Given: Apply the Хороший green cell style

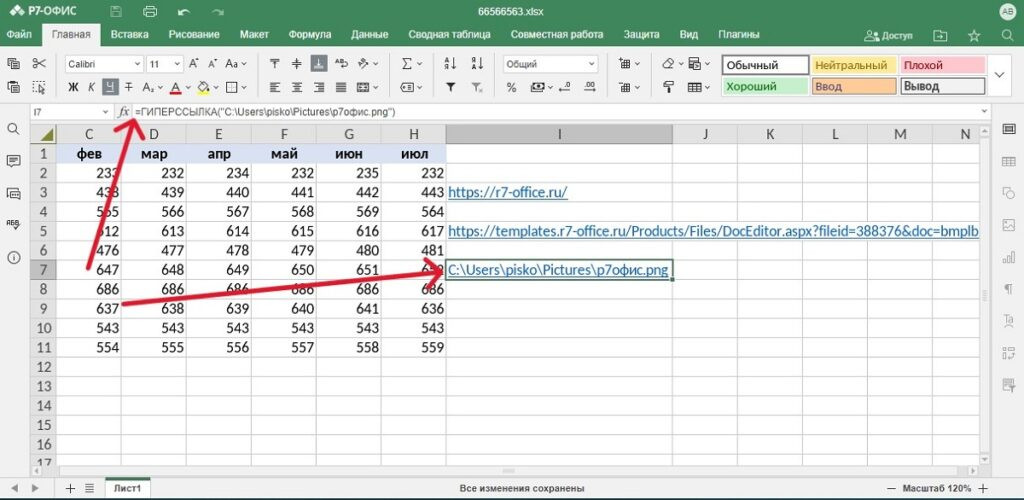Looking at the screenshot, I should pyautogui.click(x=764, y=87).
